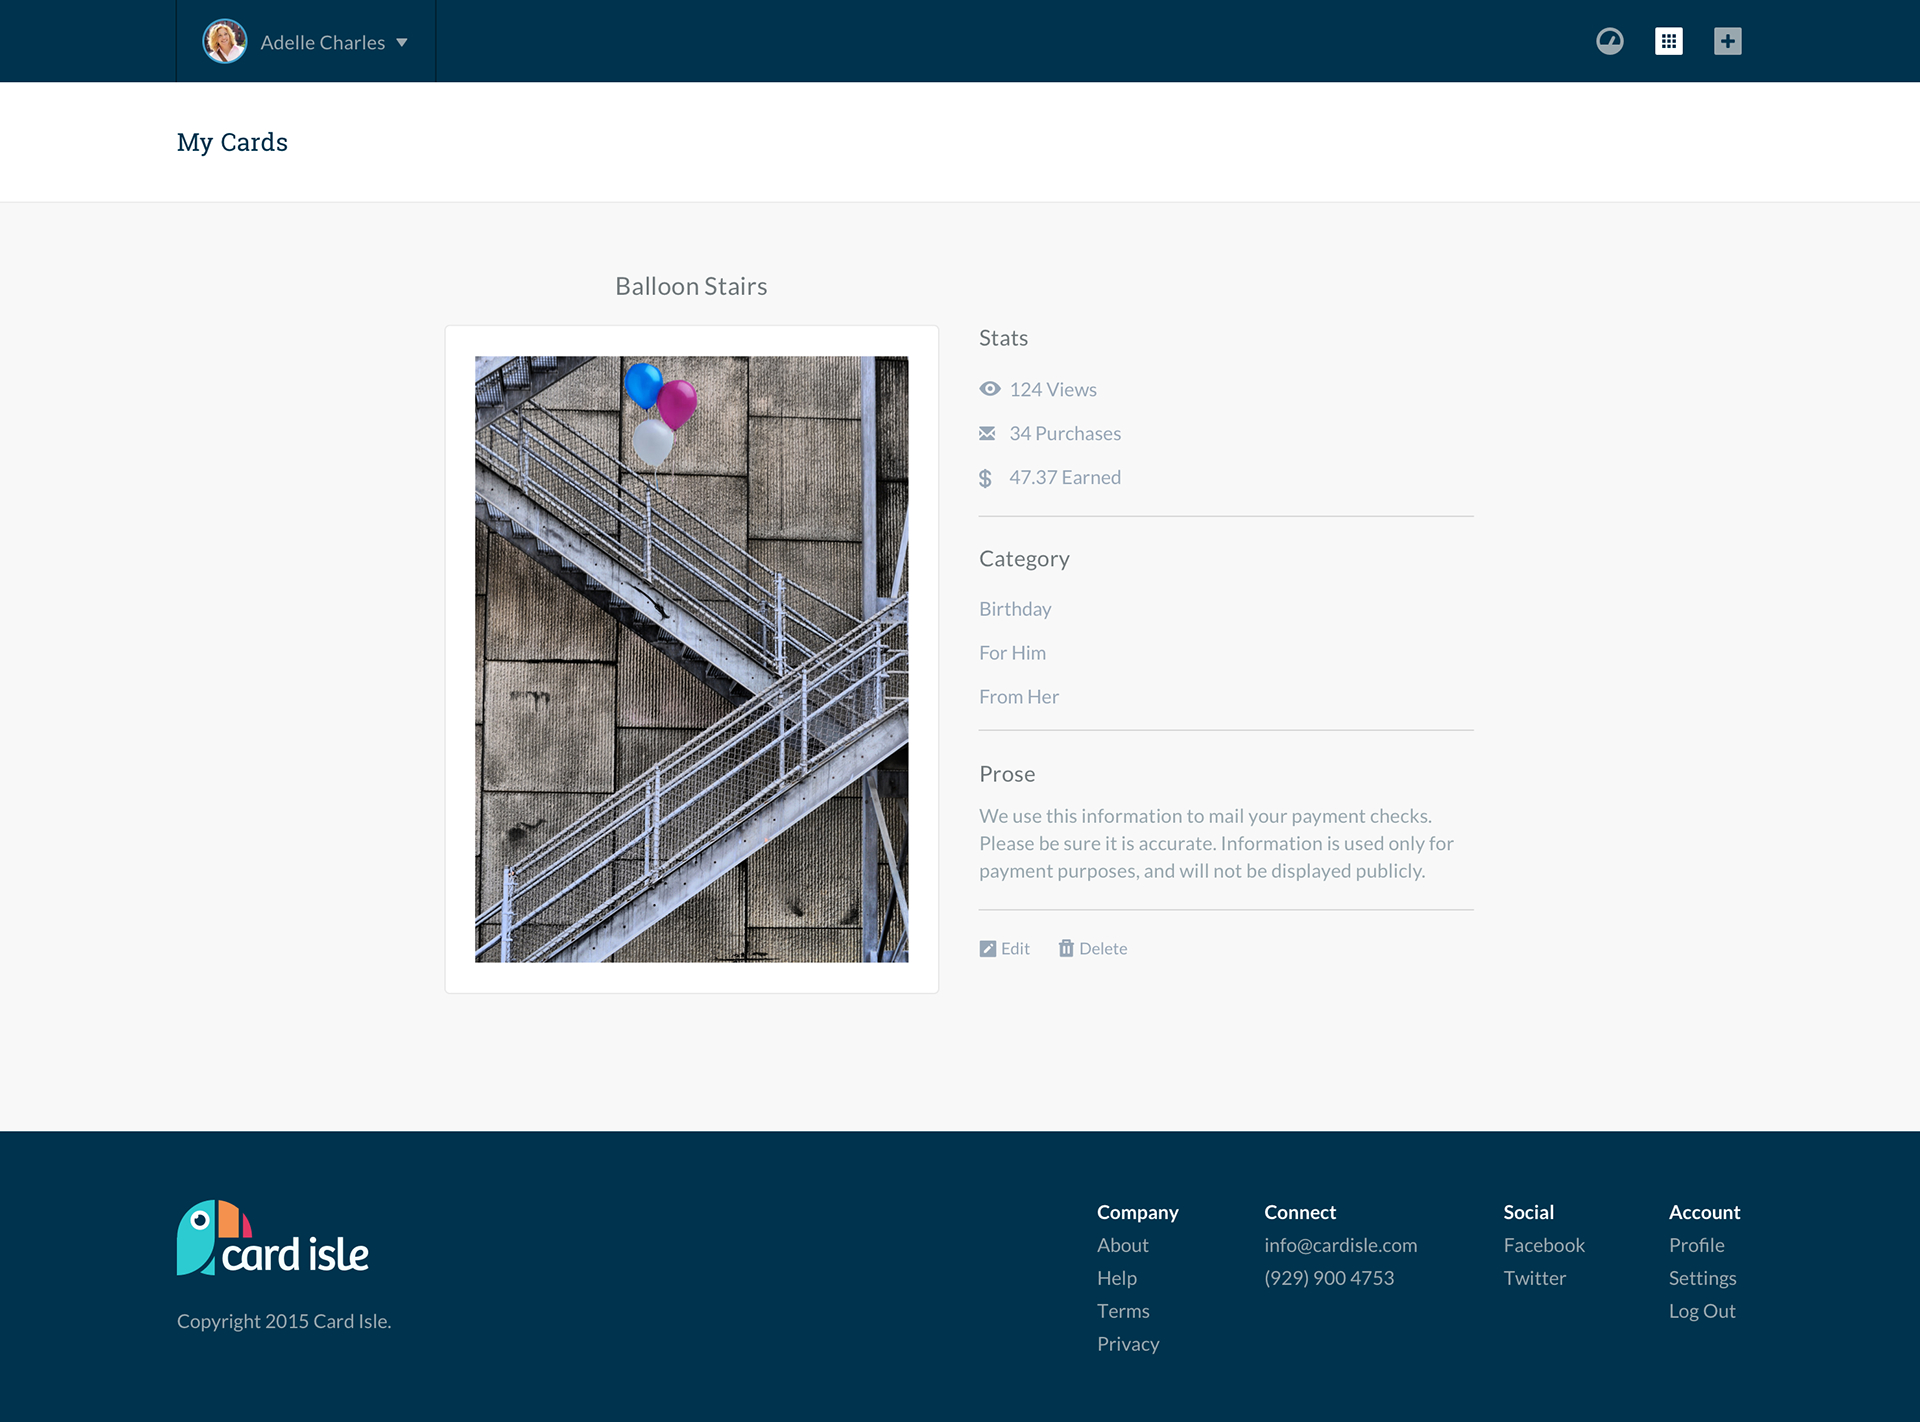Click the My Cards heading
1920x1422 pixels.
click(x=232, y=142)
